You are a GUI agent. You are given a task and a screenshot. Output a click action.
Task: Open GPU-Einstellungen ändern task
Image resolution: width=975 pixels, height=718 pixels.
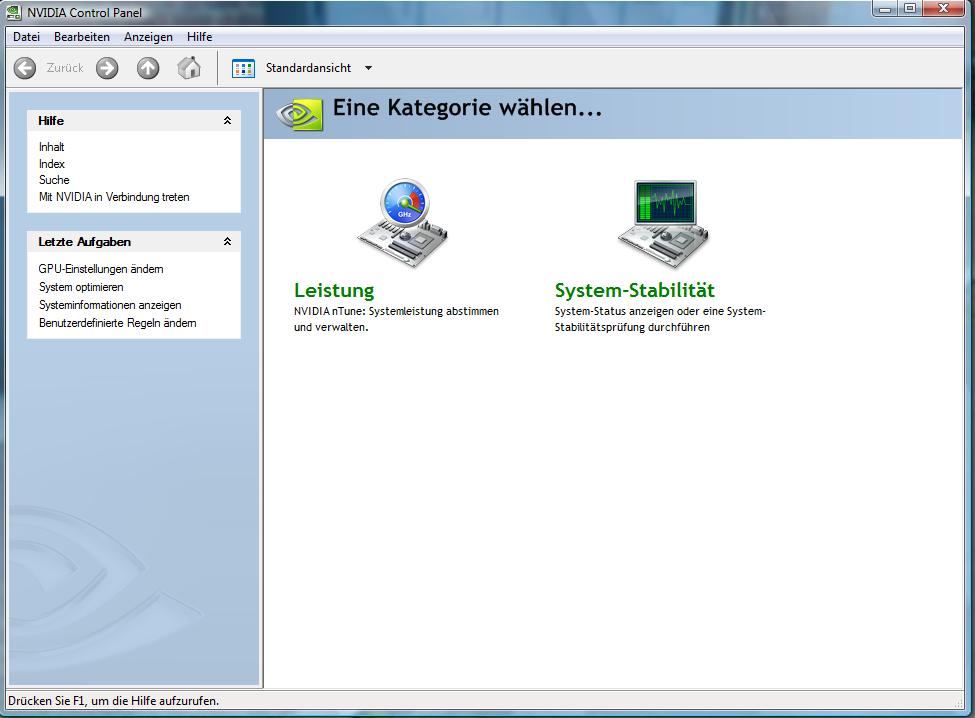click(x=101, y=269)
